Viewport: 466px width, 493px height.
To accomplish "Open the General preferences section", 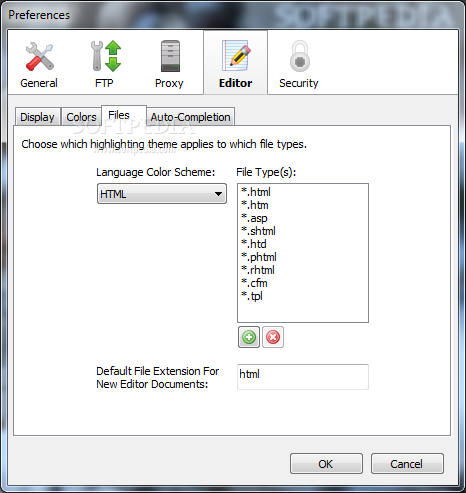I will coord(39,65).
